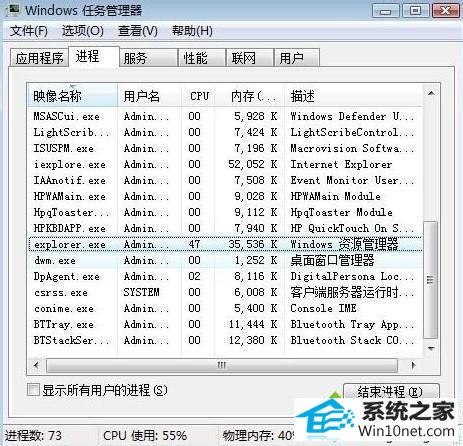Viewport: 463px width, 446px height.
Task: Close the Windows 任务管理器 window
Action: coord(445,11)
